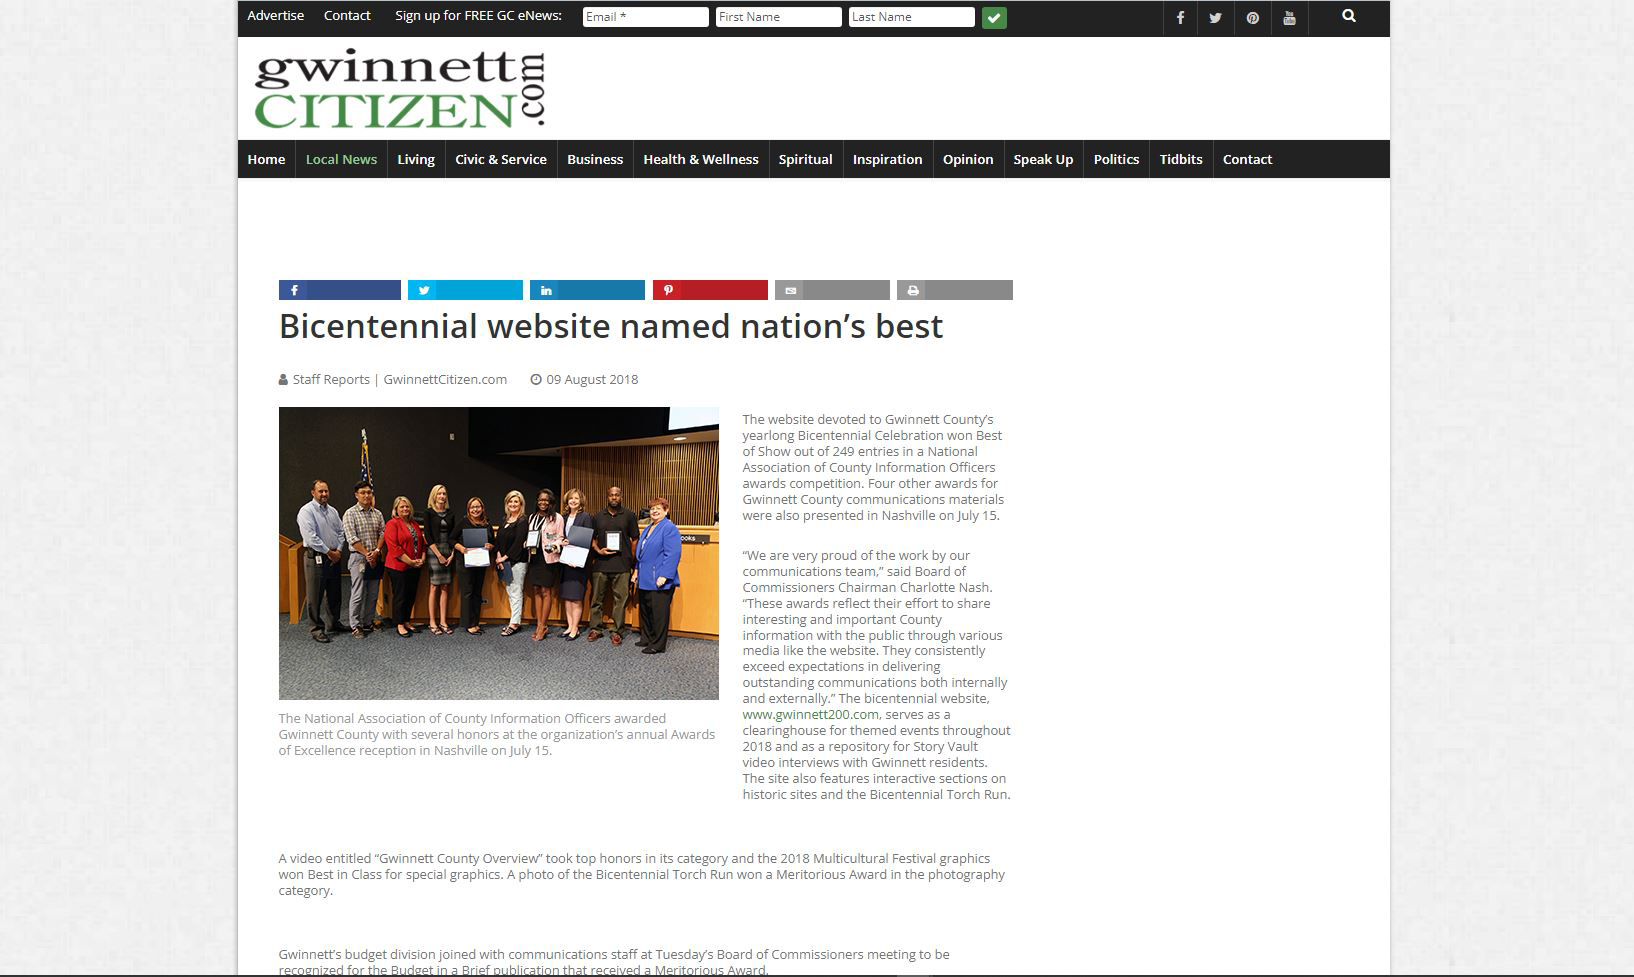1634x977 pixels.
Task: Open the Politics menu item
Action: tap(1116, 159)
